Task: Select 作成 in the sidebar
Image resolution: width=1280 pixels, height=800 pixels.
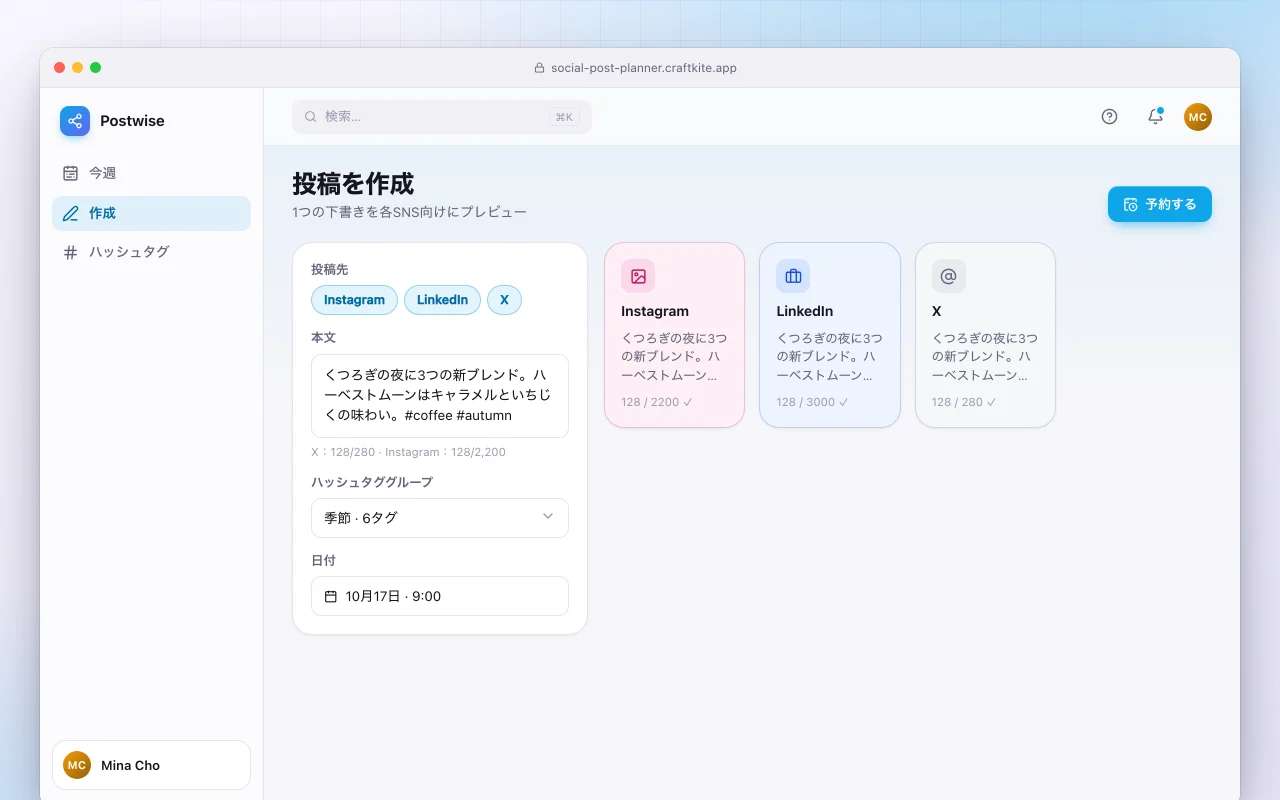Action: pyautogui.click(x=151, y=213)
